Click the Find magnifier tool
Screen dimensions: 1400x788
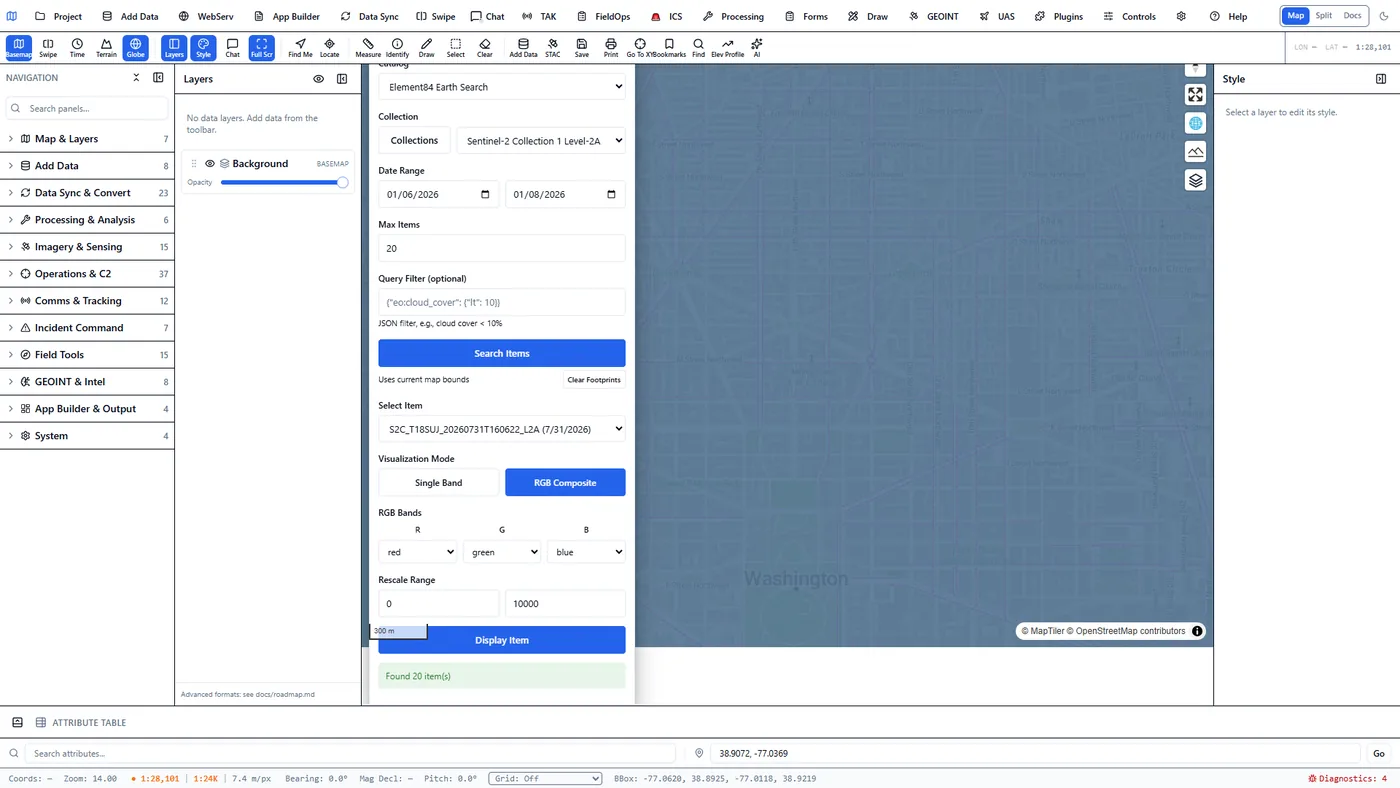tap(698, 47)
